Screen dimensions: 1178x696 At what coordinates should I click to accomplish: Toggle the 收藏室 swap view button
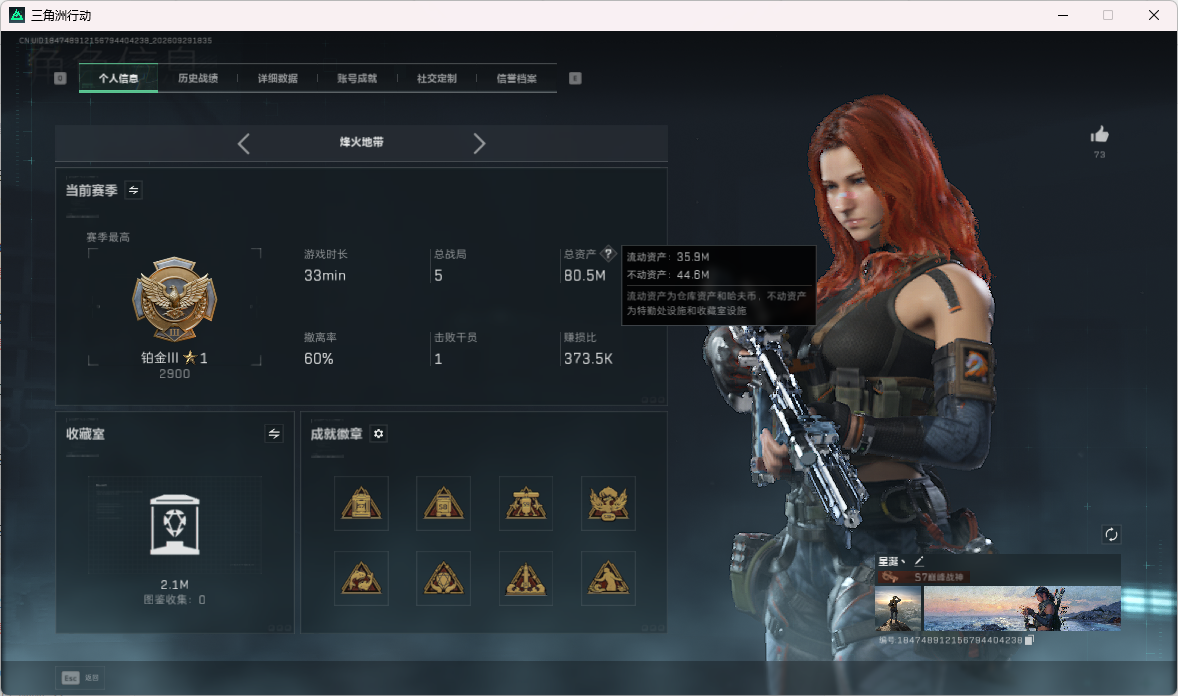coord(274,434)
